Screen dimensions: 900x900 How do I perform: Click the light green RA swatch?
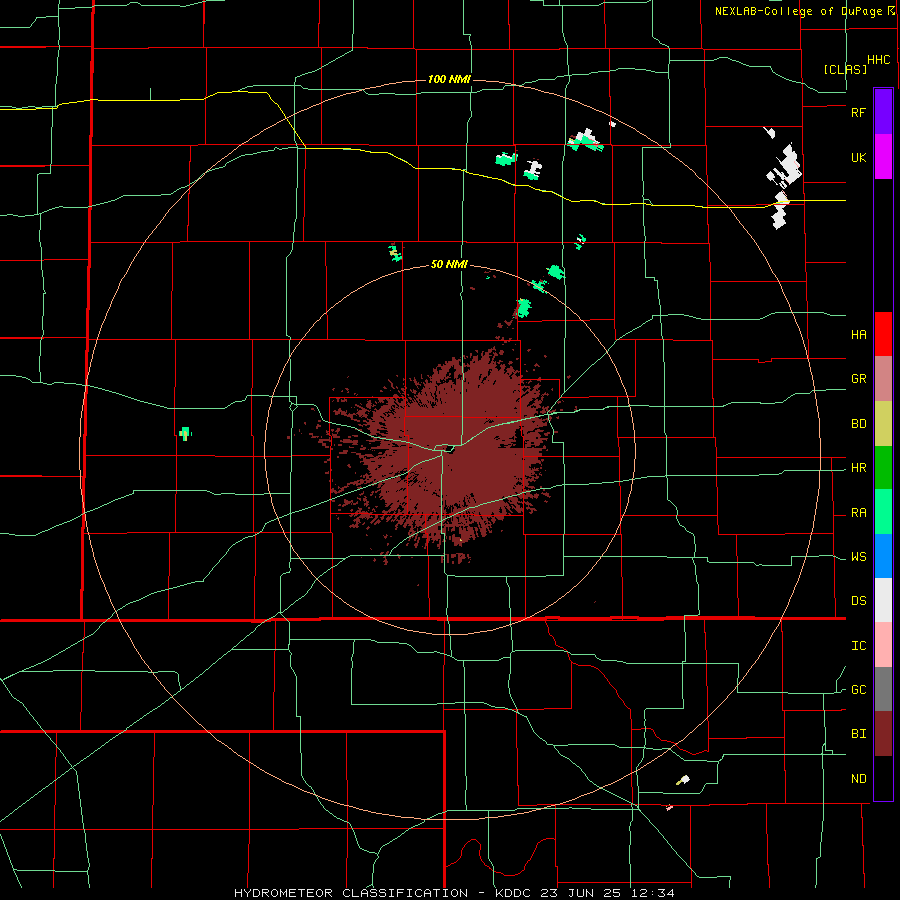883,512
